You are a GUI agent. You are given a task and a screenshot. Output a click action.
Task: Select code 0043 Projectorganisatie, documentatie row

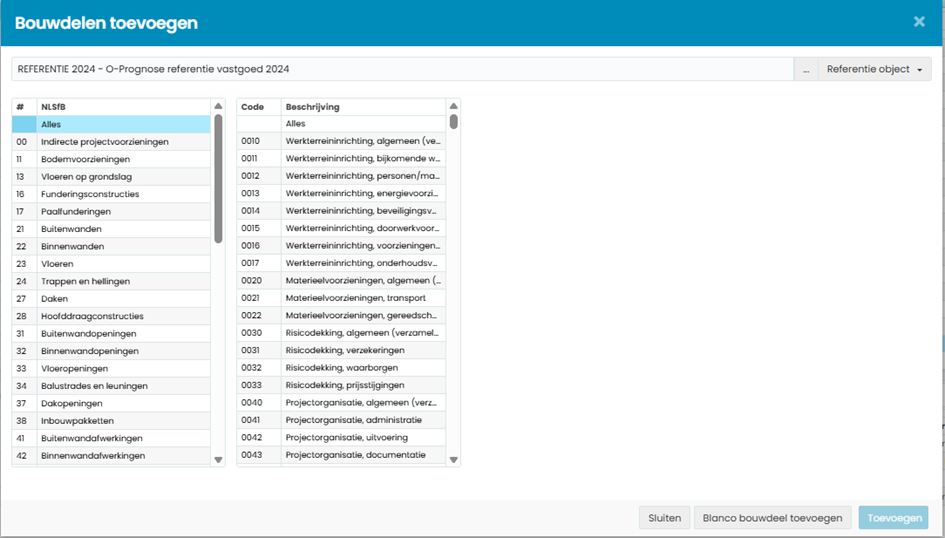341,455
